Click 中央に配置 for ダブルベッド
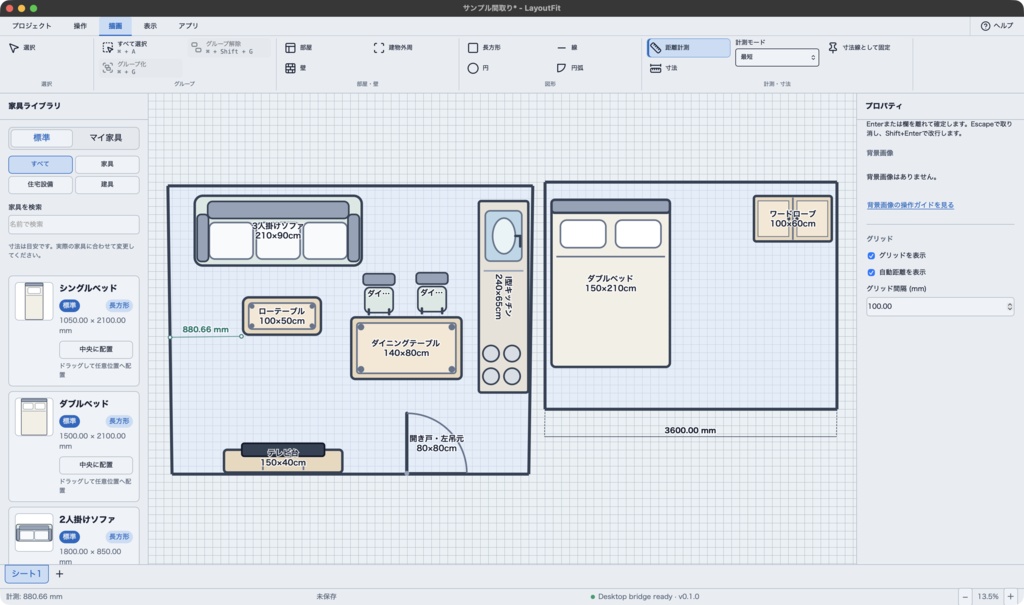The width and height of the screenshot is (1024, 605). coord(96,465)
